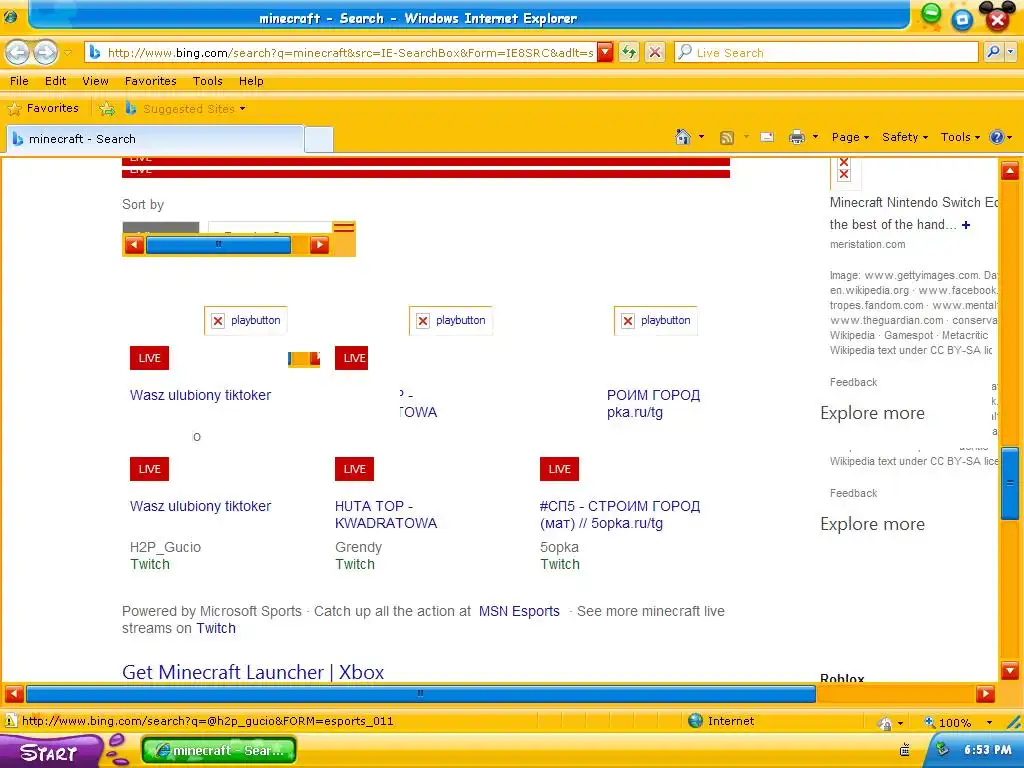
Task: Open the Suggested Sites dropdown
Action: [x=185, y=109]
